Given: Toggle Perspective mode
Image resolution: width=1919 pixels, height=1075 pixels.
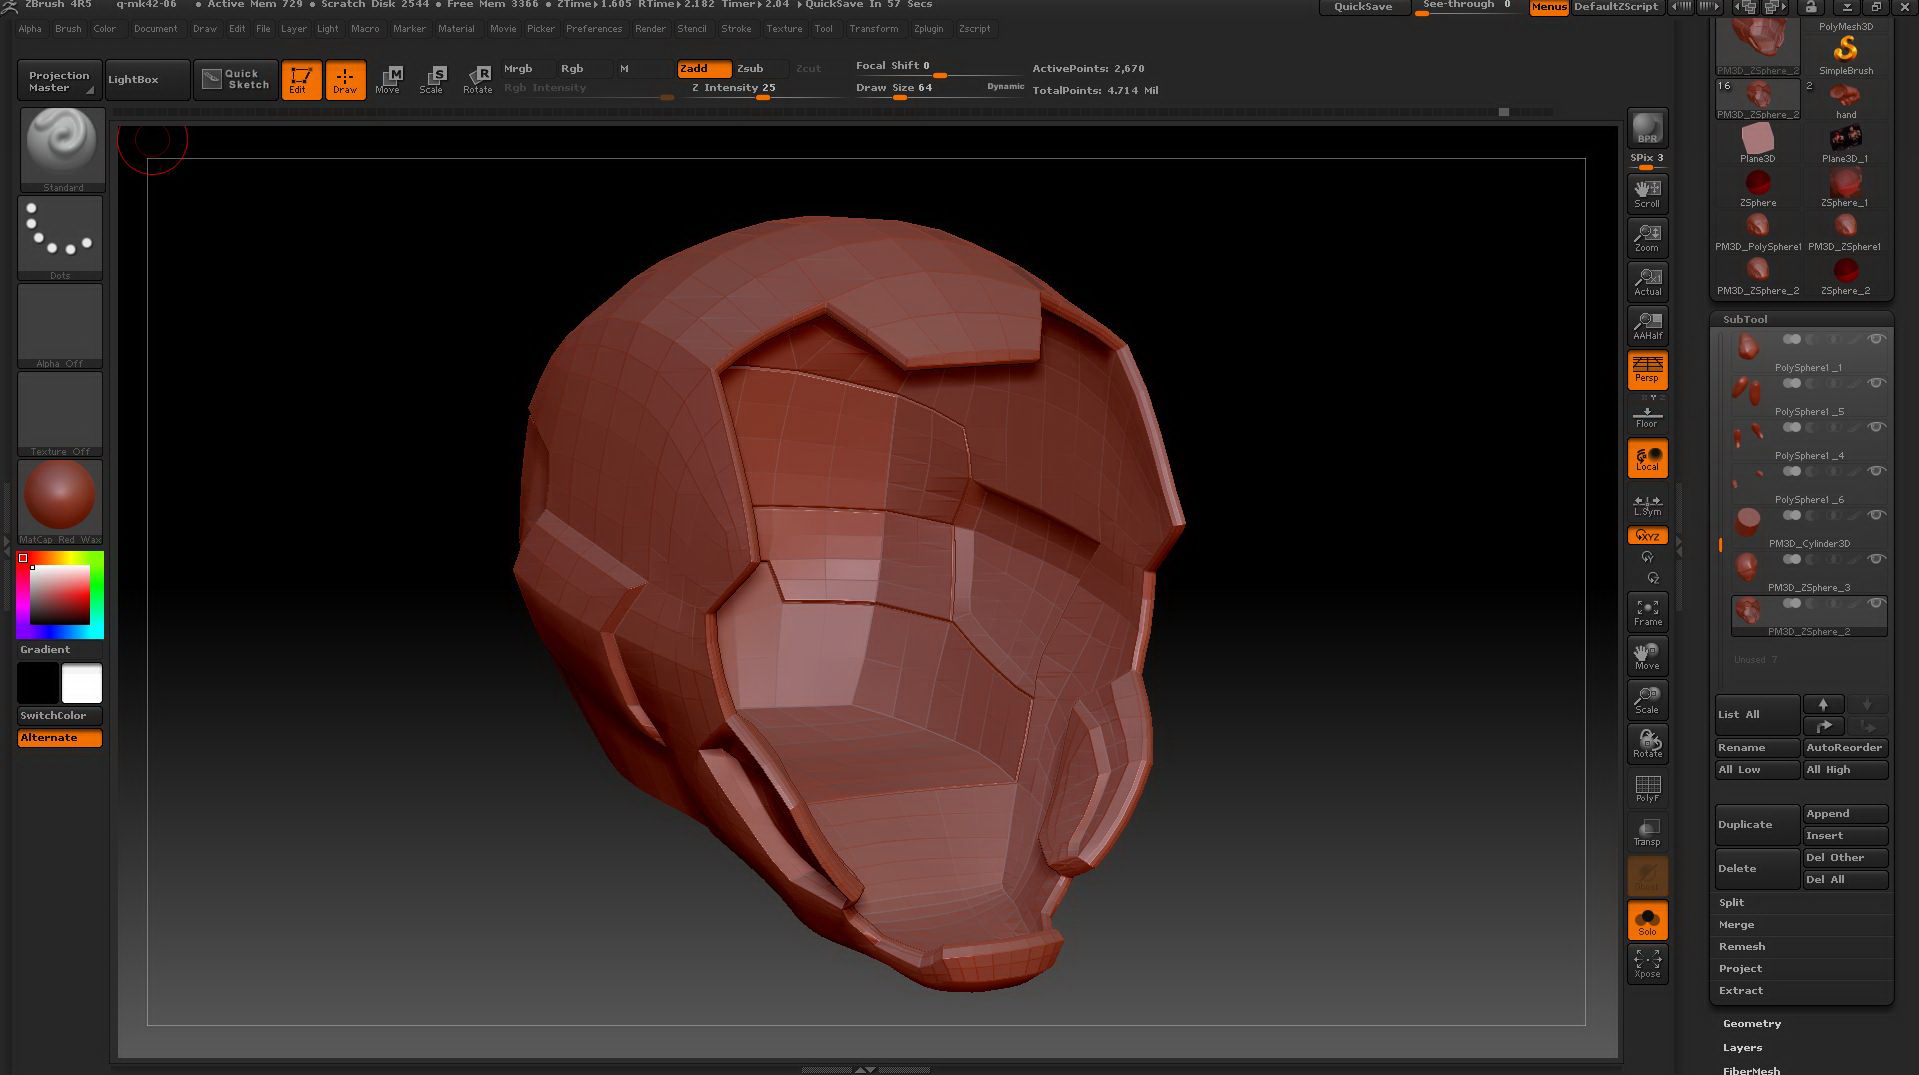Looking at the screenshot, I should (x=1647, y=369).
